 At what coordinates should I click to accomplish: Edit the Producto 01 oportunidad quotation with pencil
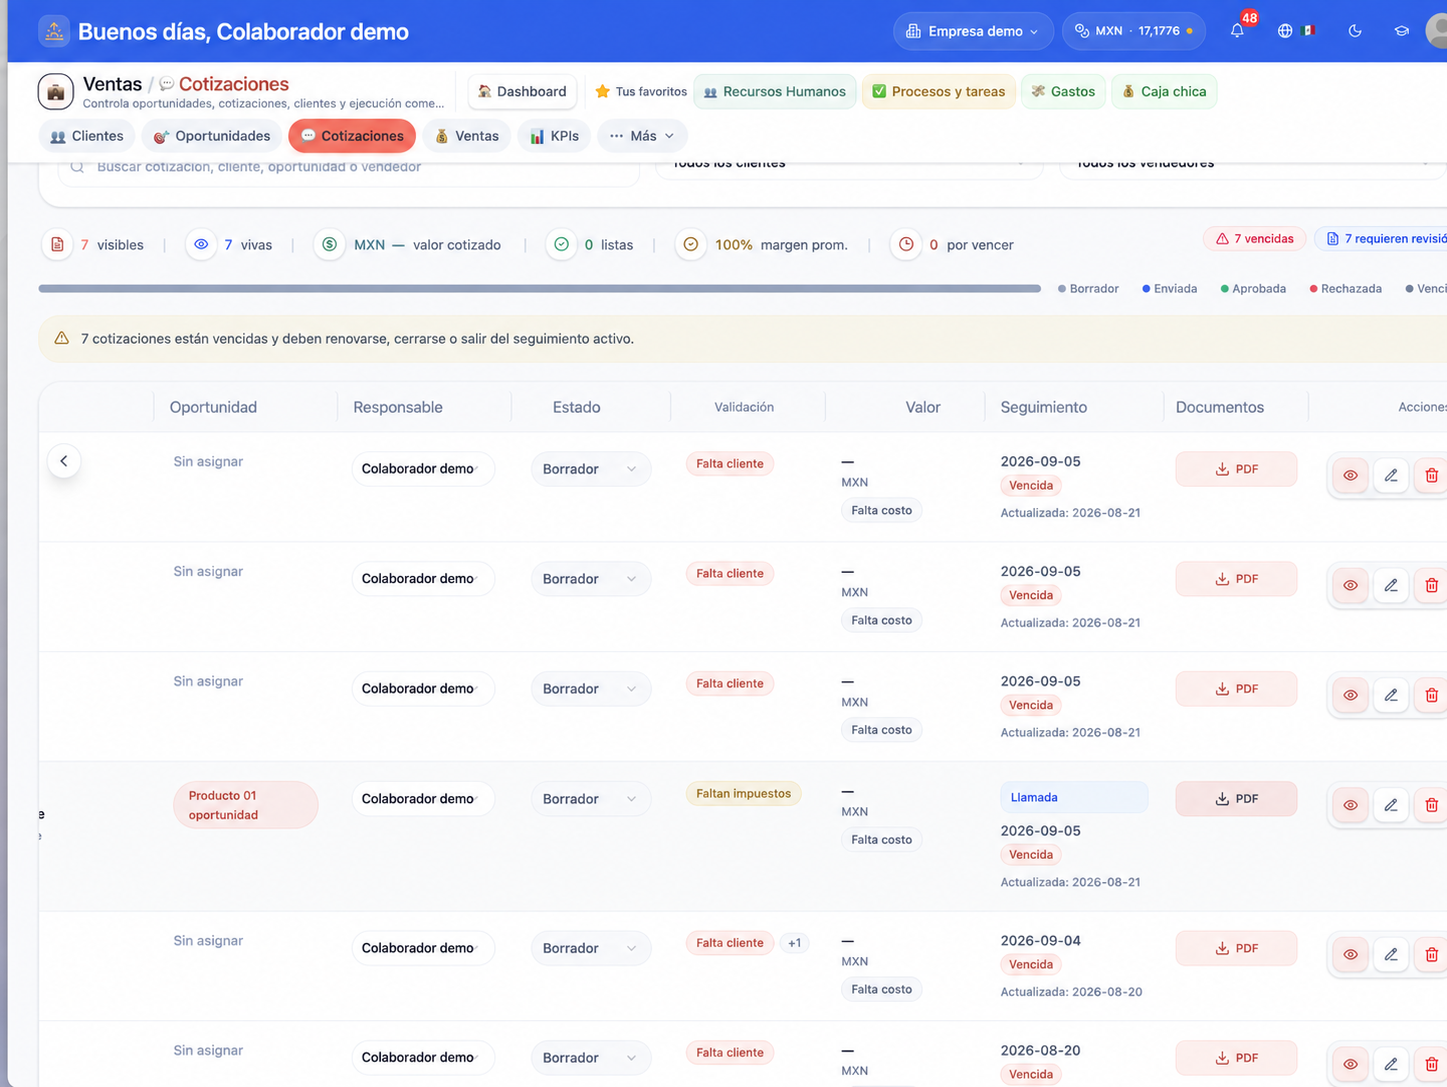1391,805
